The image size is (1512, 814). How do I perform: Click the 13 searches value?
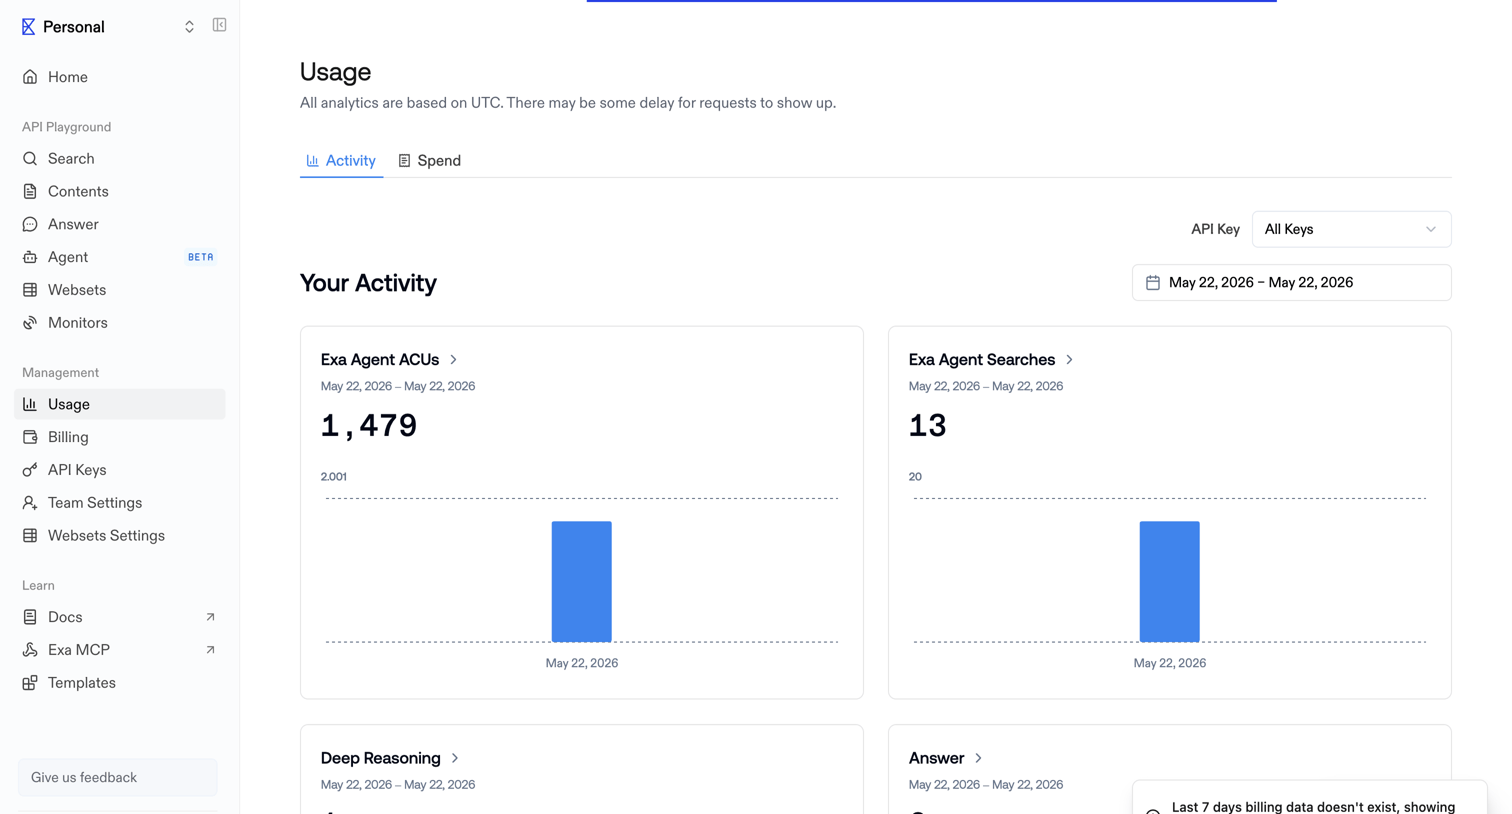click(927, 426)
